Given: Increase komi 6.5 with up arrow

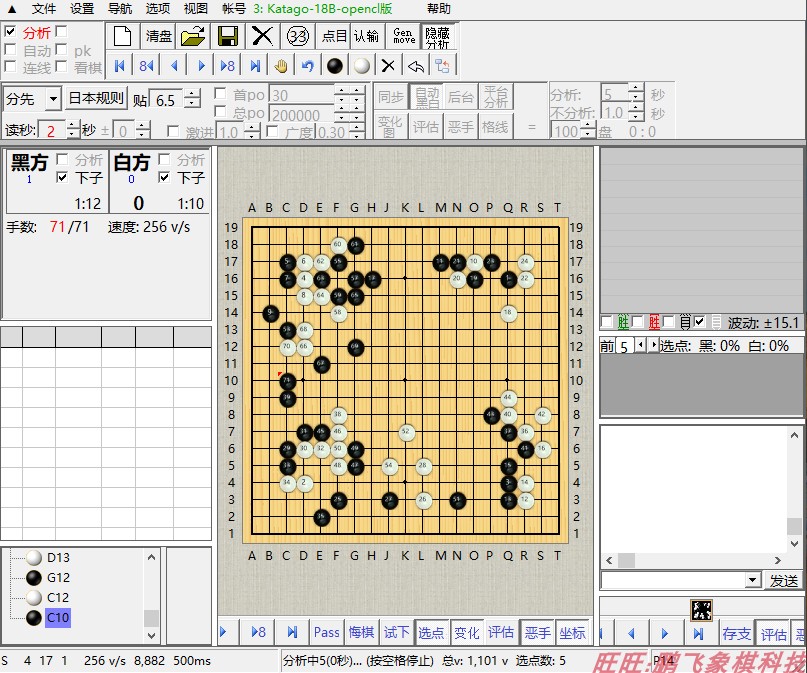Looking at the screenshot, I should (x=192, y=94).
